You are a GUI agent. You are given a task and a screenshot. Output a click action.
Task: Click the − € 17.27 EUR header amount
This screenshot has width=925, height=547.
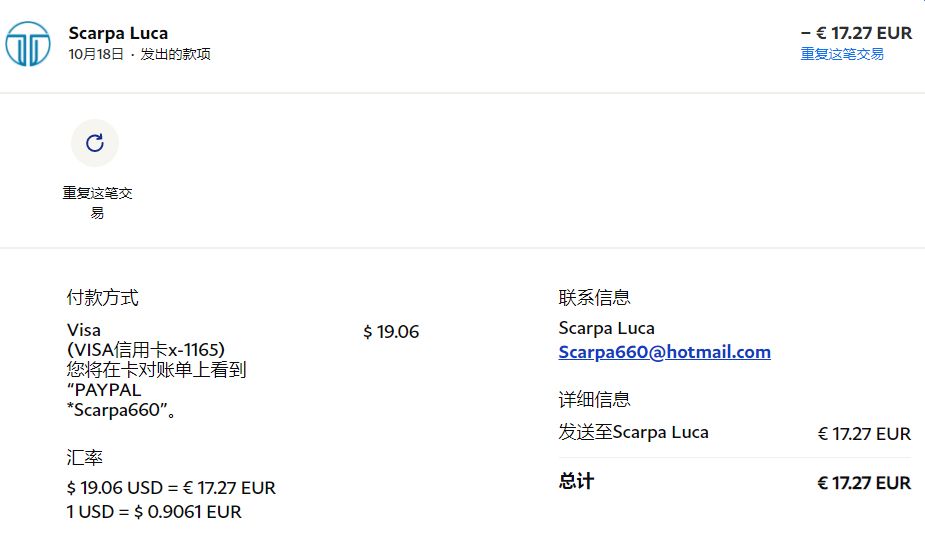[856, 33]
